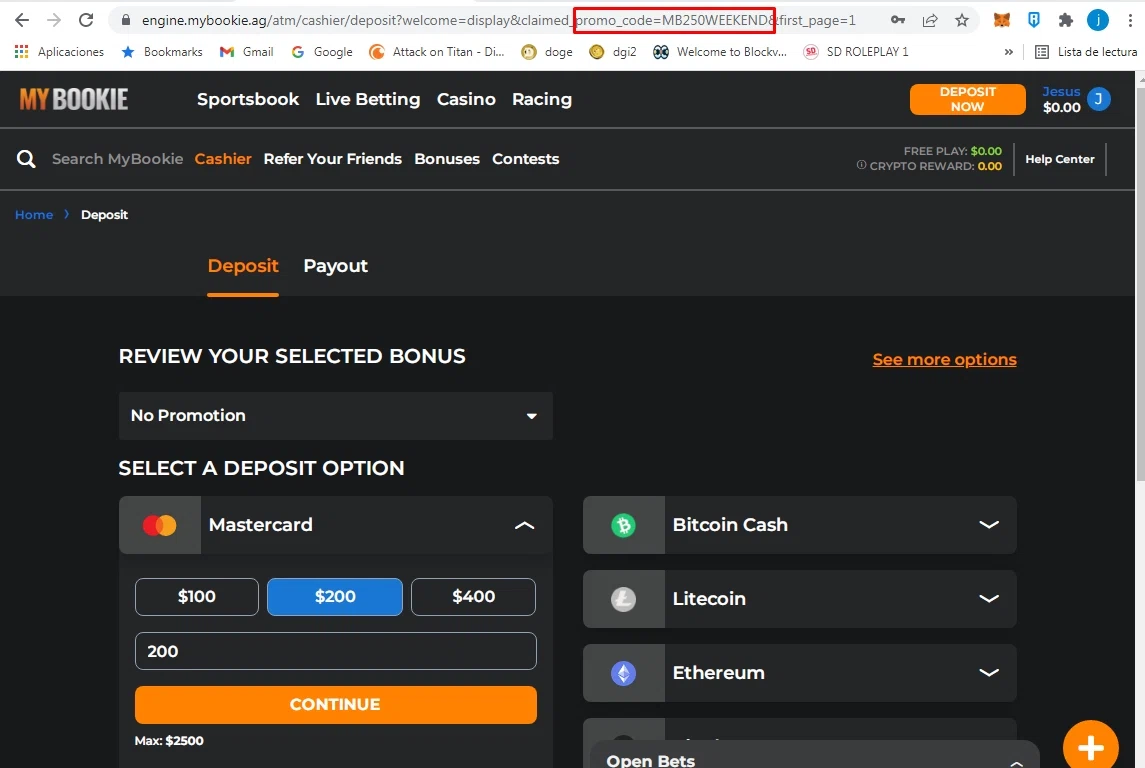Switch to the Payout tab
1145x768 pixels.
click(x=336, y=266)
